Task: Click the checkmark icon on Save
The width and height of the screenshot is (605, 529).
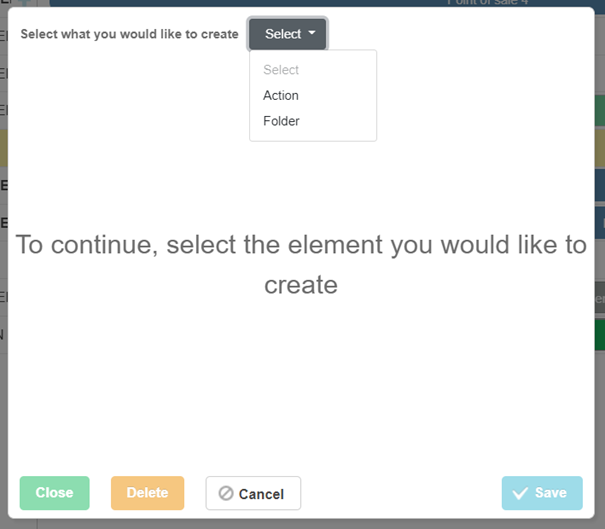Action: [x=520, y=493]
